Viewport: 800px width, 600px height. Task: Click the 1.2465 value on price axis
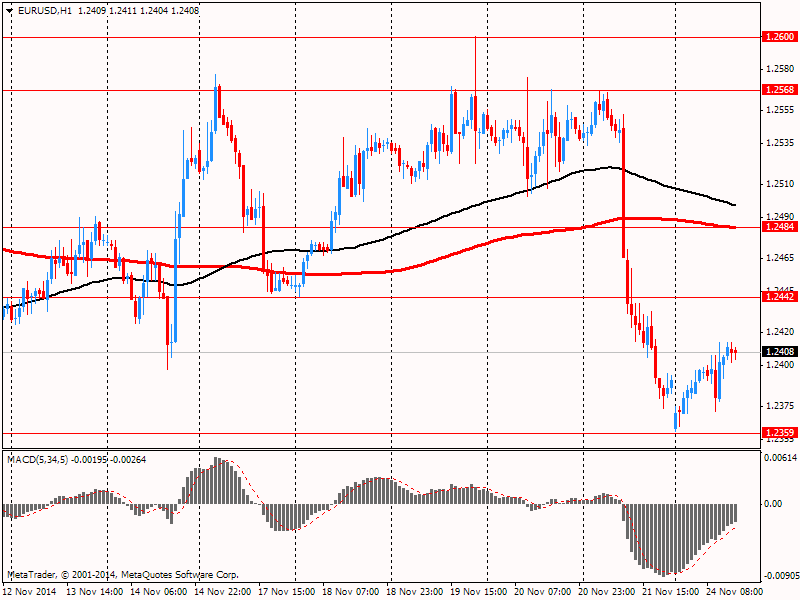781,258
